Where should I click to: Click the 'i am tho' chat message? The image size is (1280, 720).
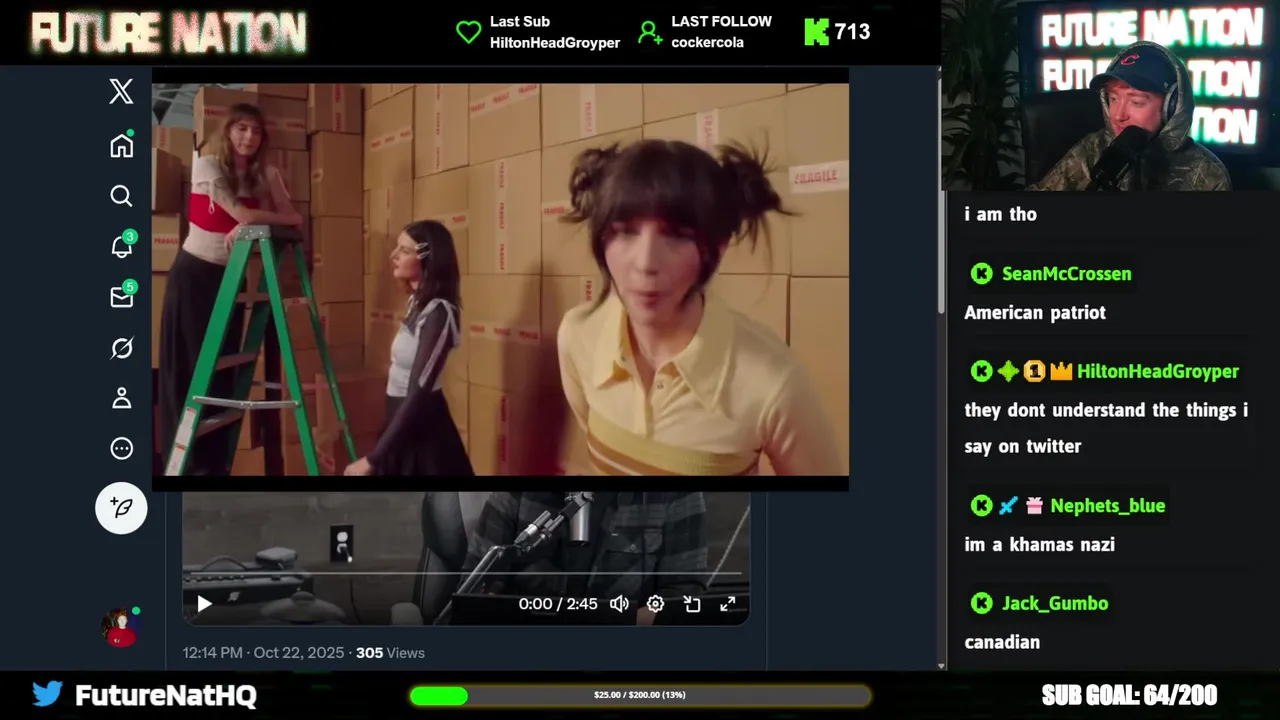point(1000,214)
